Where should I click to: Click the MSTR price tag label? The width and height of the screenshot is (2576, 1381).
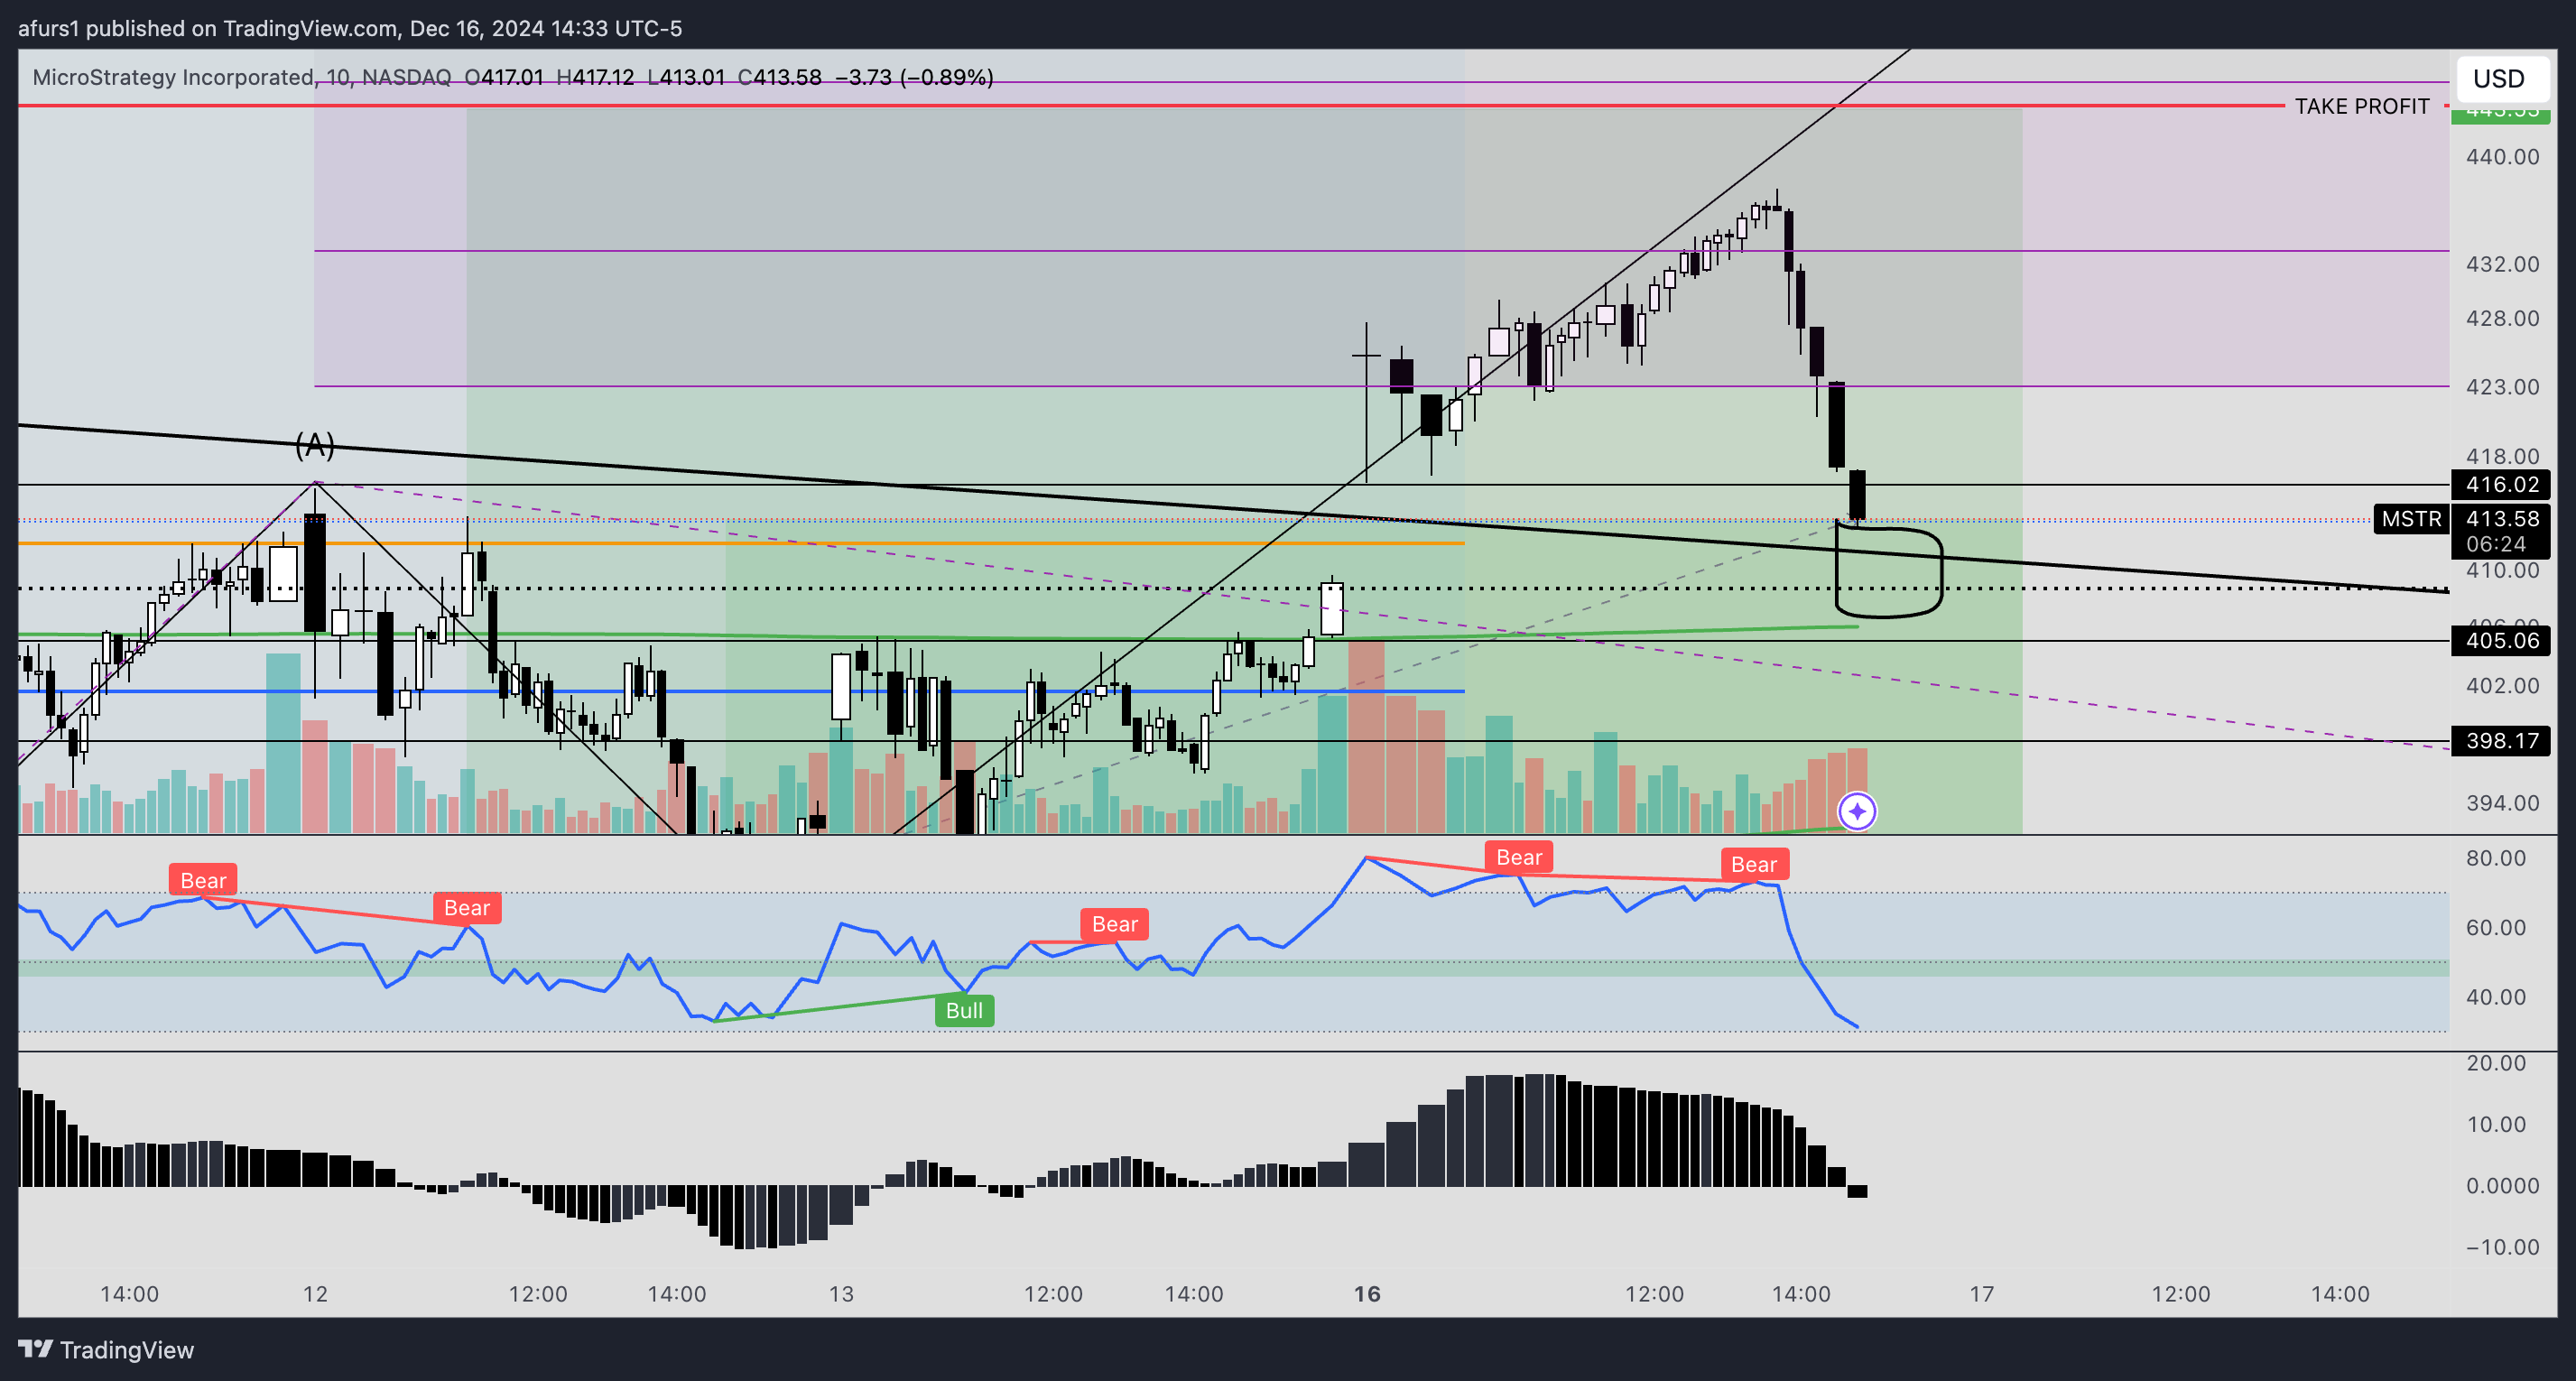pyautogui.click(x=2411, y=519)
